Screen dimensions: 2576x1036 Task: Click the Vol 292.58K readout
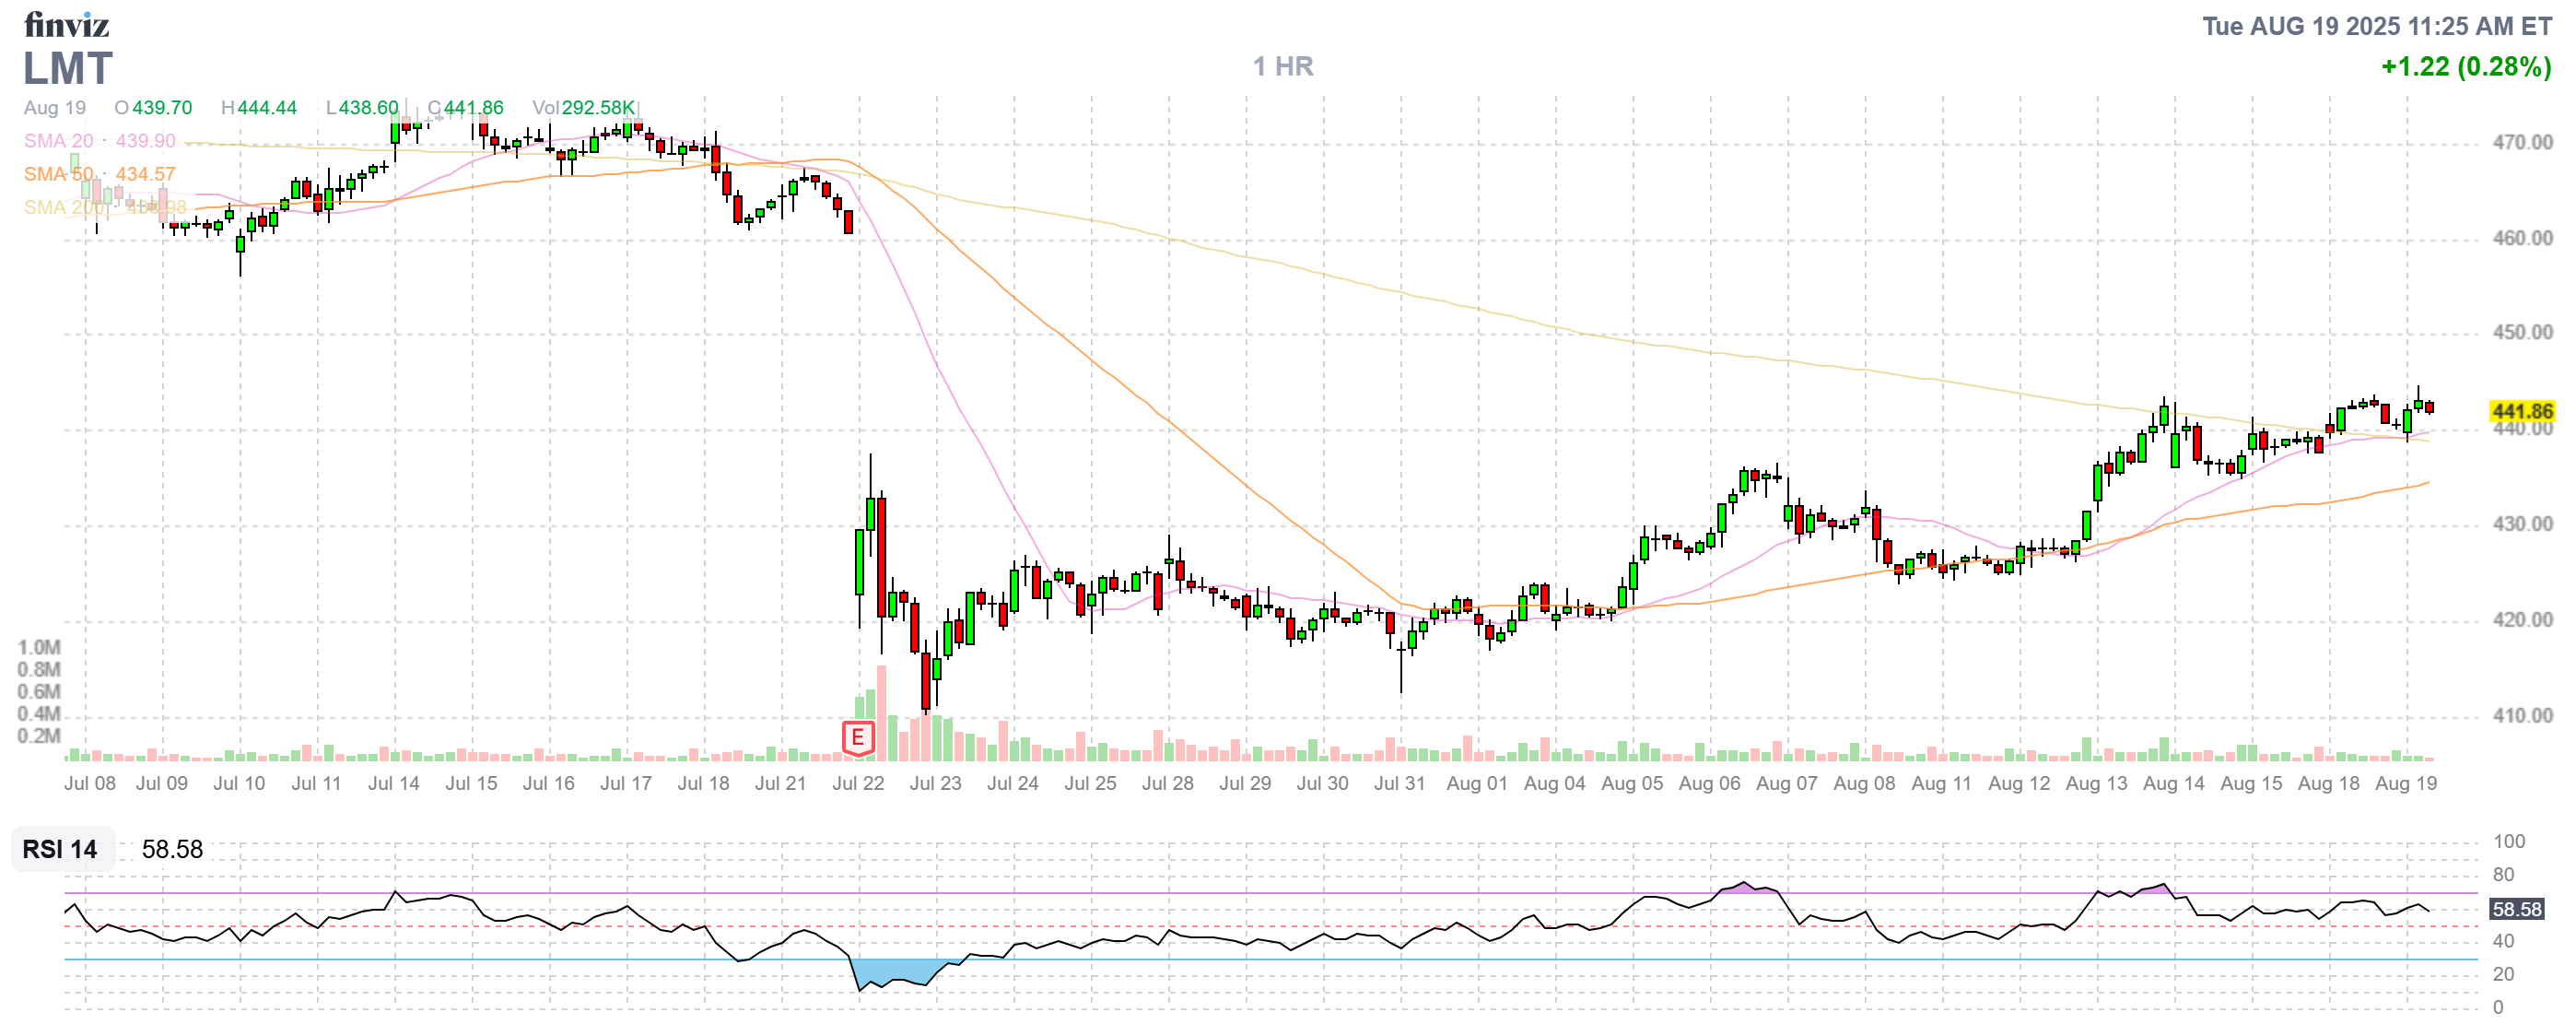coord(583,107)
